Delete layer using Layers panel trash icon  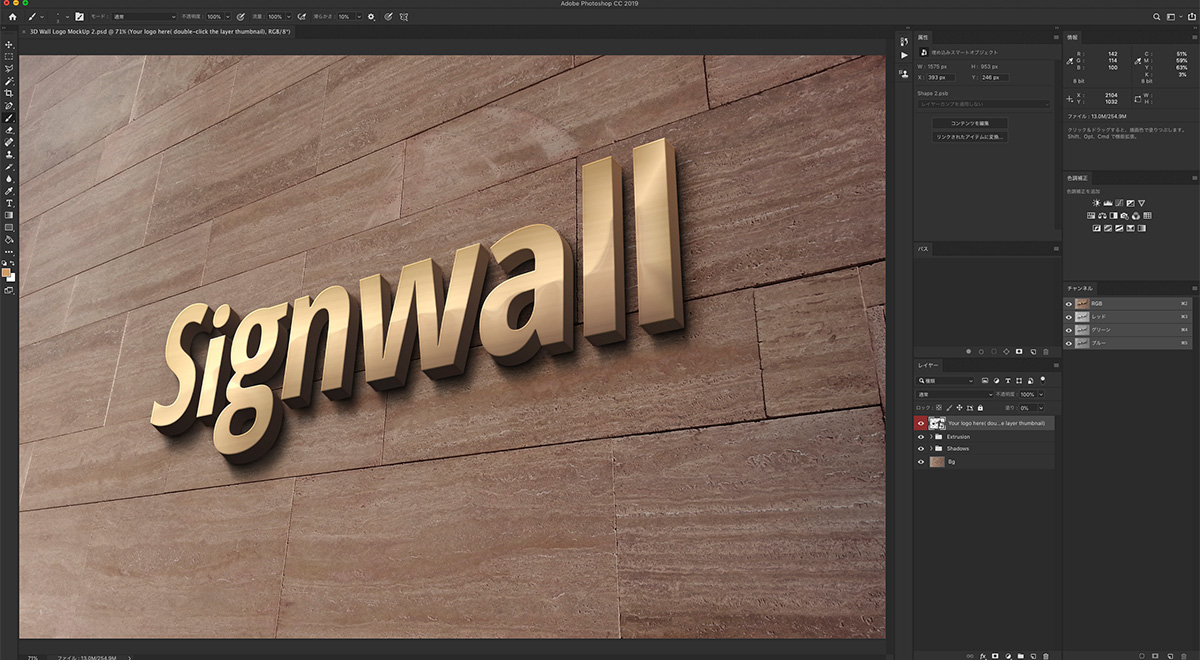pos(1046,657)
